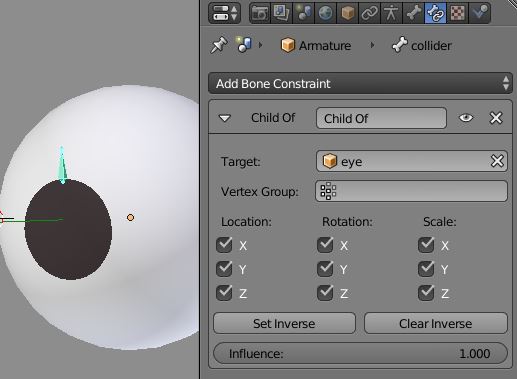517x379 pixels.
Task: Toggle Location X checkbox
Action: [x=224, y=245]
